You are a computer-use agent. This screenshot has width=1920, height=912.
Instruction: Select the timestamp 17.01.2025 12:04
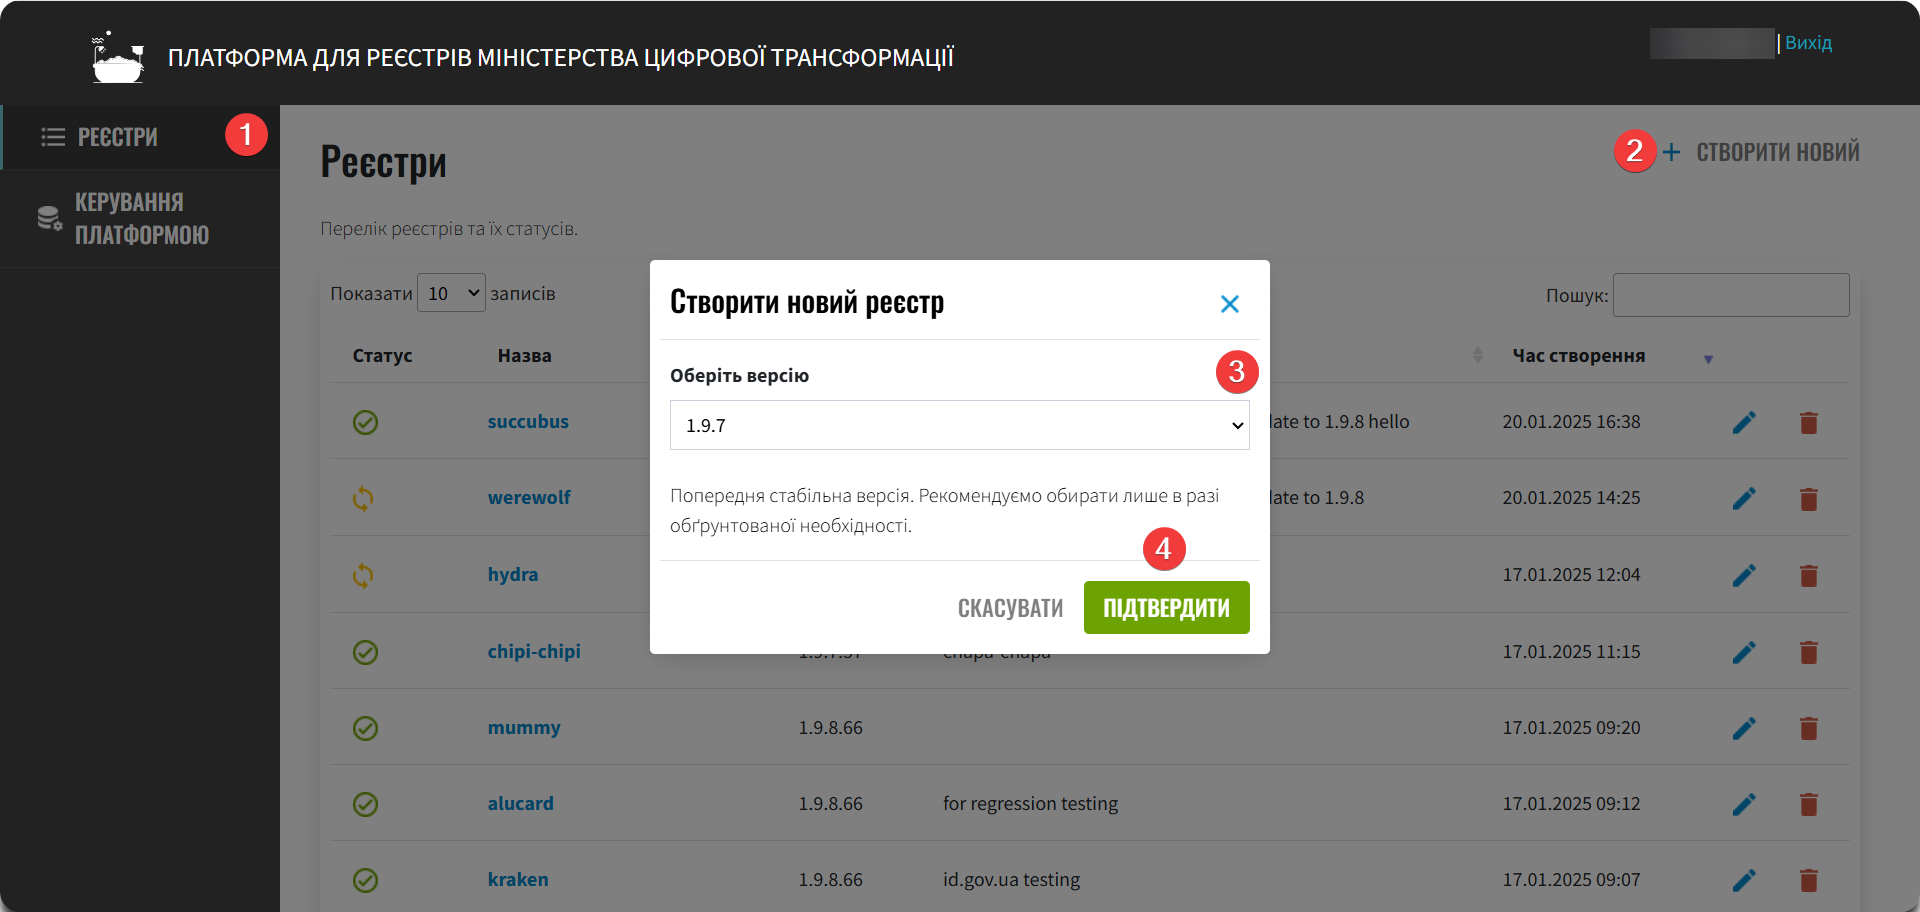(x=1571, y=575)
